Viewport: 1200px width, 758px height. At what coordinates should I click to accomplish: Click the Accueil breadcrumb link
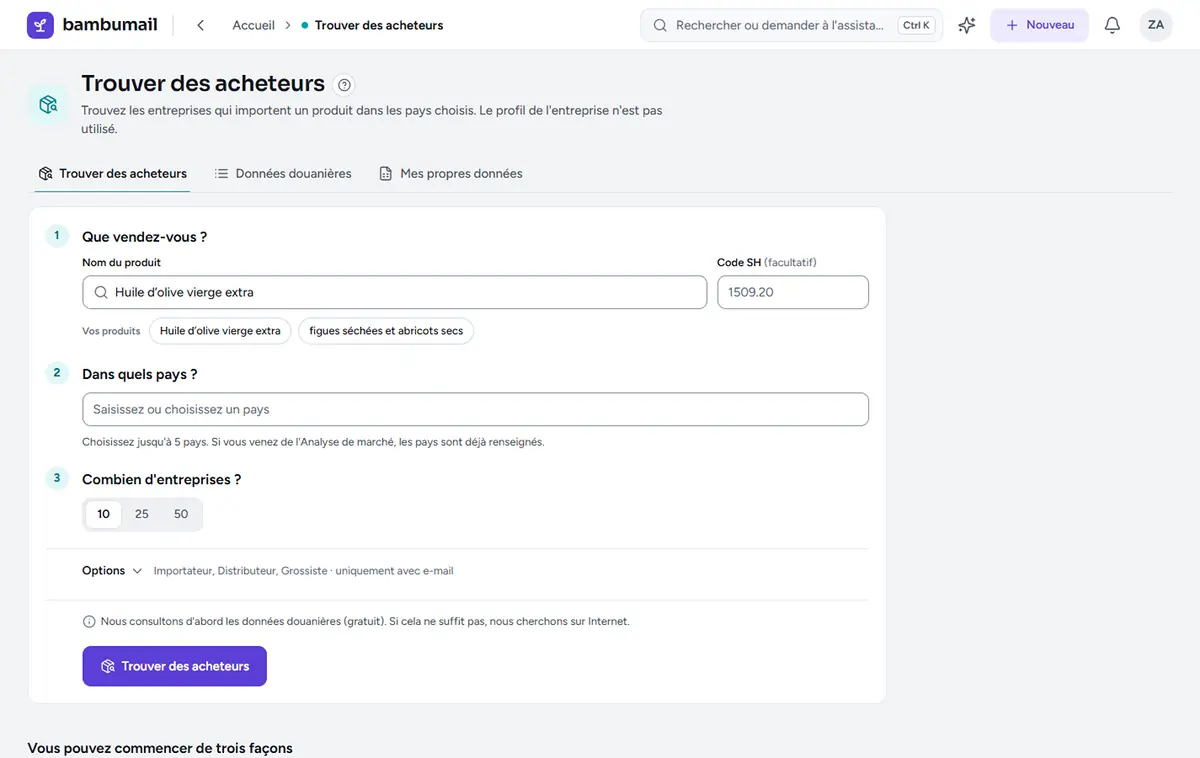click(253, 25)
